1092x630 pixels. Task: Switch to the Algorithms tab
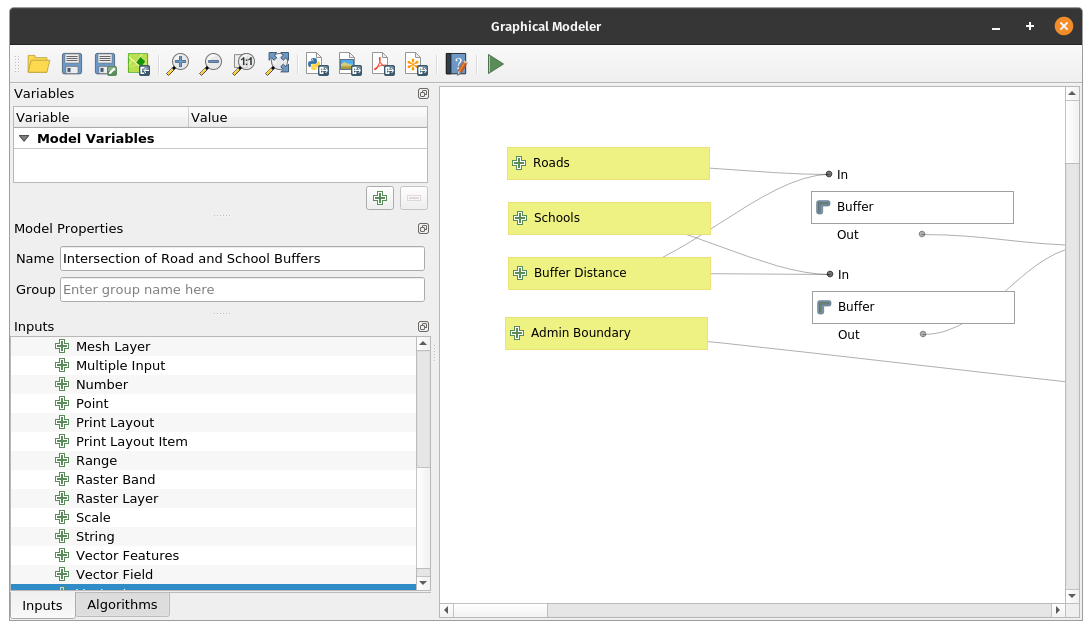(x=122, y=605)
